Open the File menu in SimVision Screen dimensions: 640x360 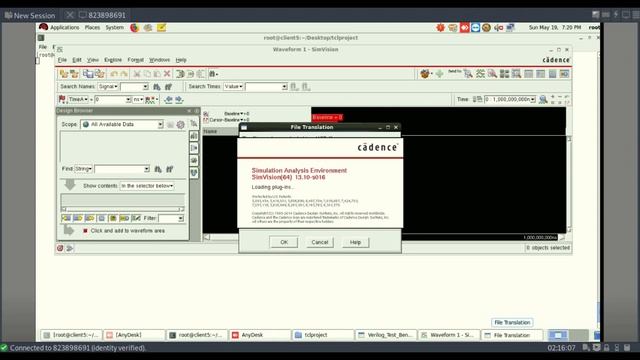tap(62, 60)
